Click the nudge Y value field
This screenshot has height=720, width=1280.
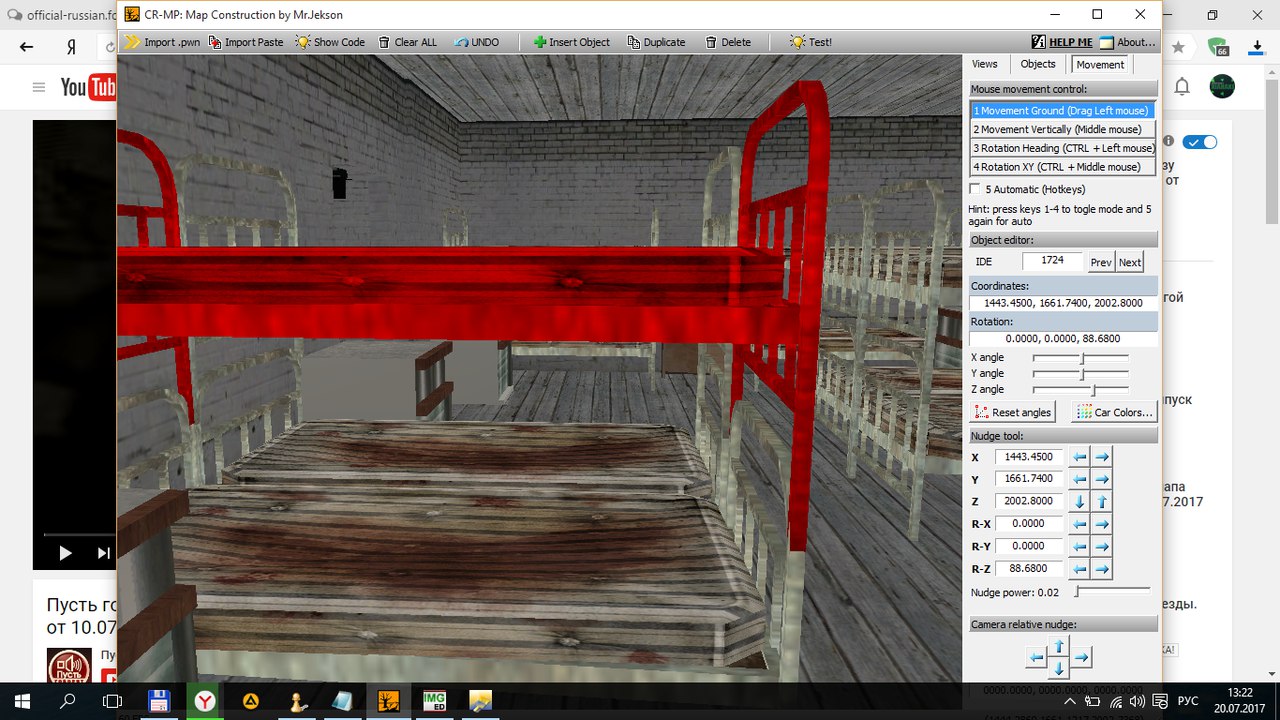(1030, 479)
